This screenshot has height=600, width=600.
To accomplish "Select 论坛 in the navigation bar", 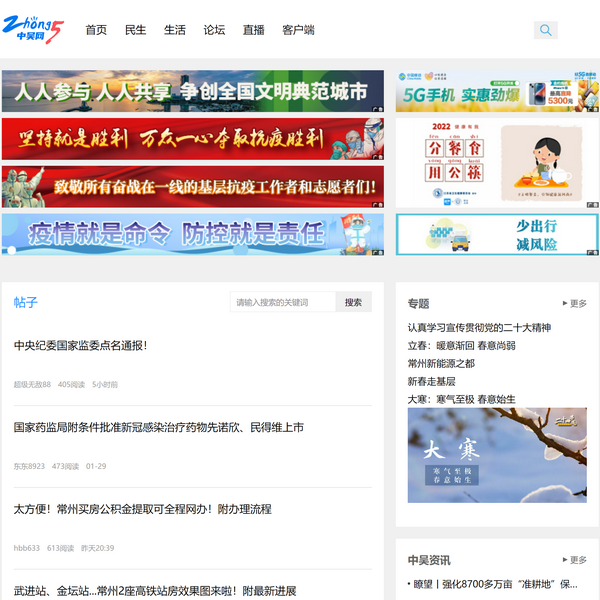I will (214, 30).
